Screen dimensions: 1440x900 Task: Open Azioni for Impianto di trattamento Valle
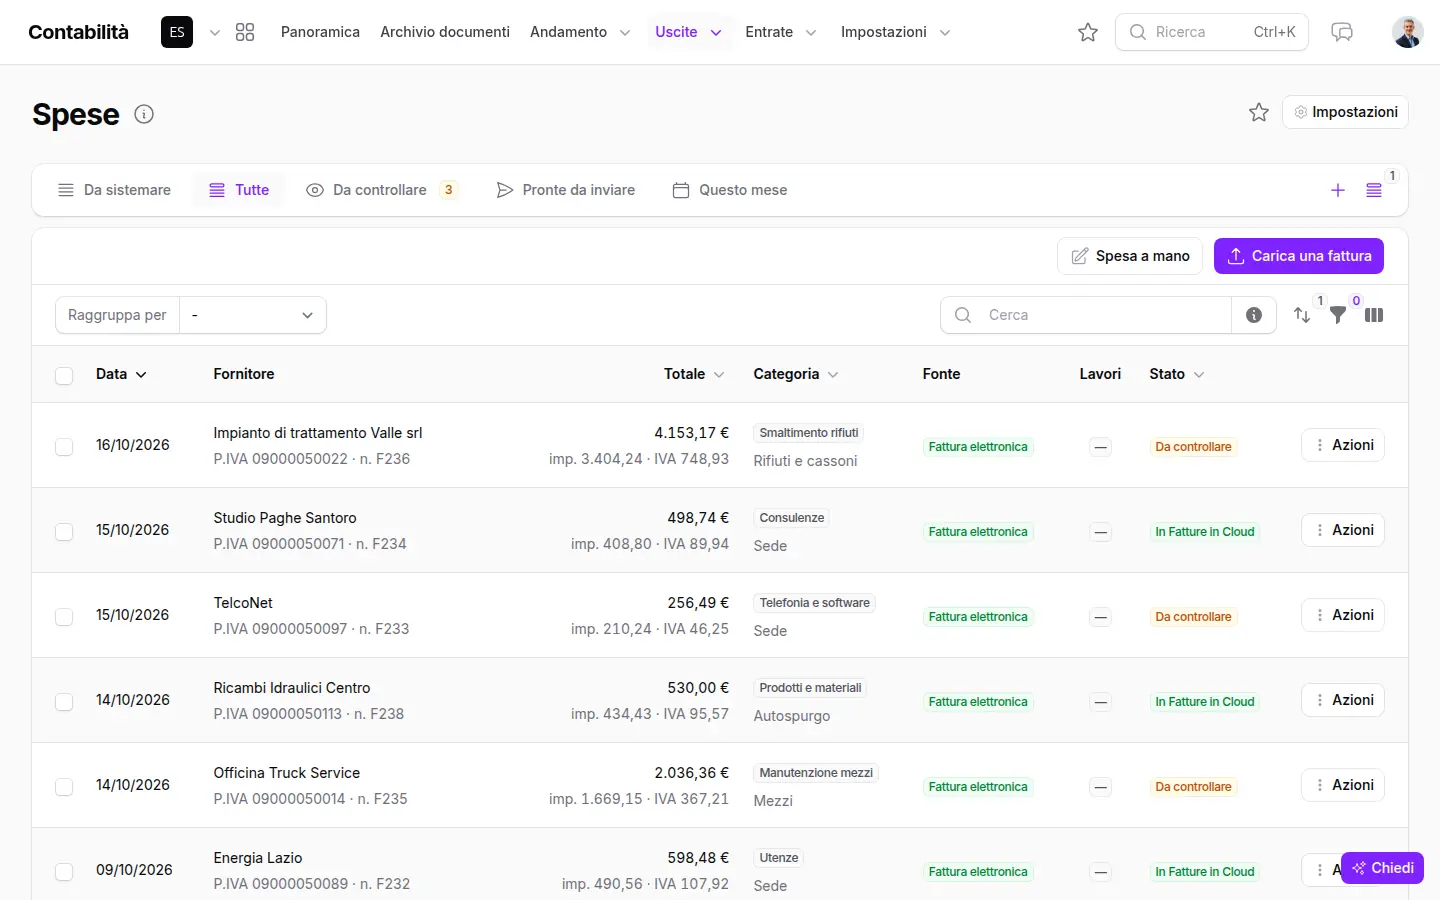[x=1343, y=445]
